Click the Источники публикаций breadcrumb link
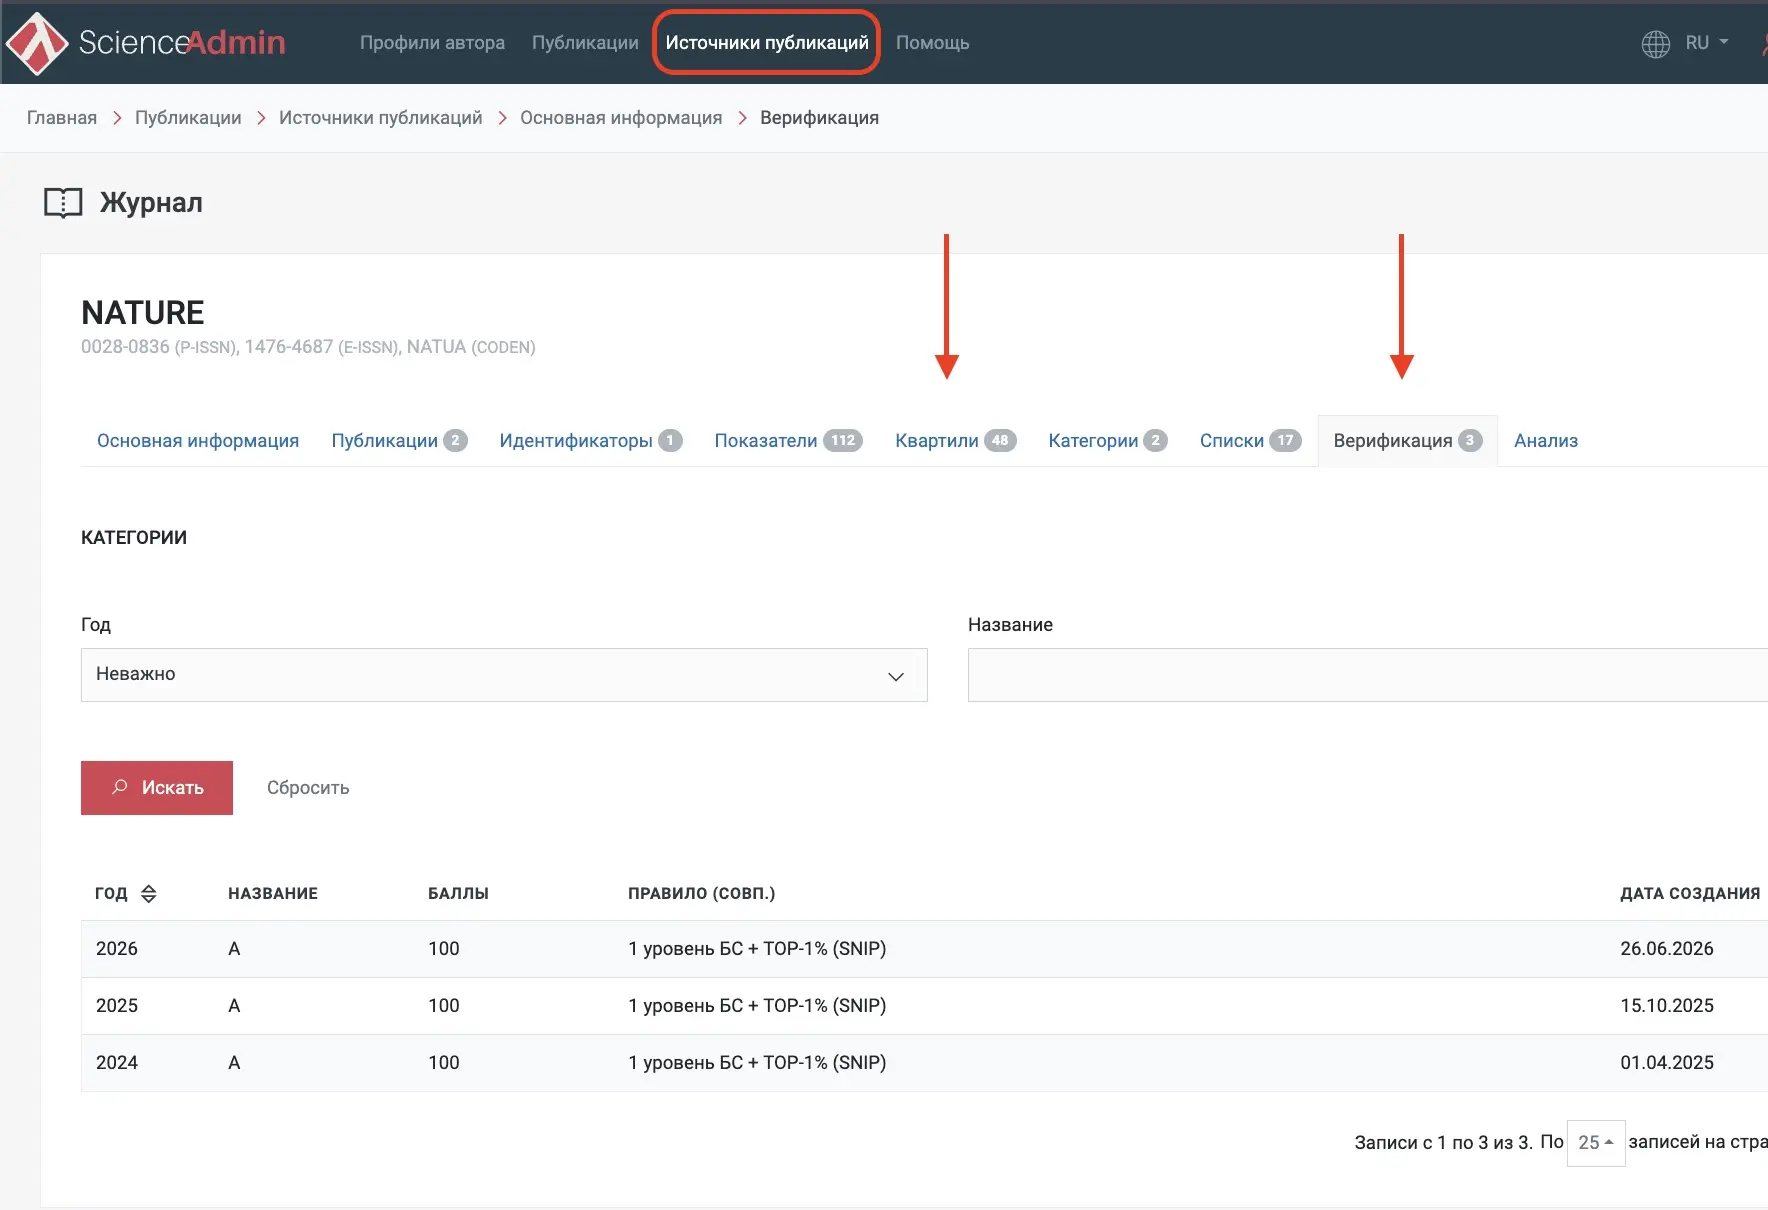 point(380,118)
